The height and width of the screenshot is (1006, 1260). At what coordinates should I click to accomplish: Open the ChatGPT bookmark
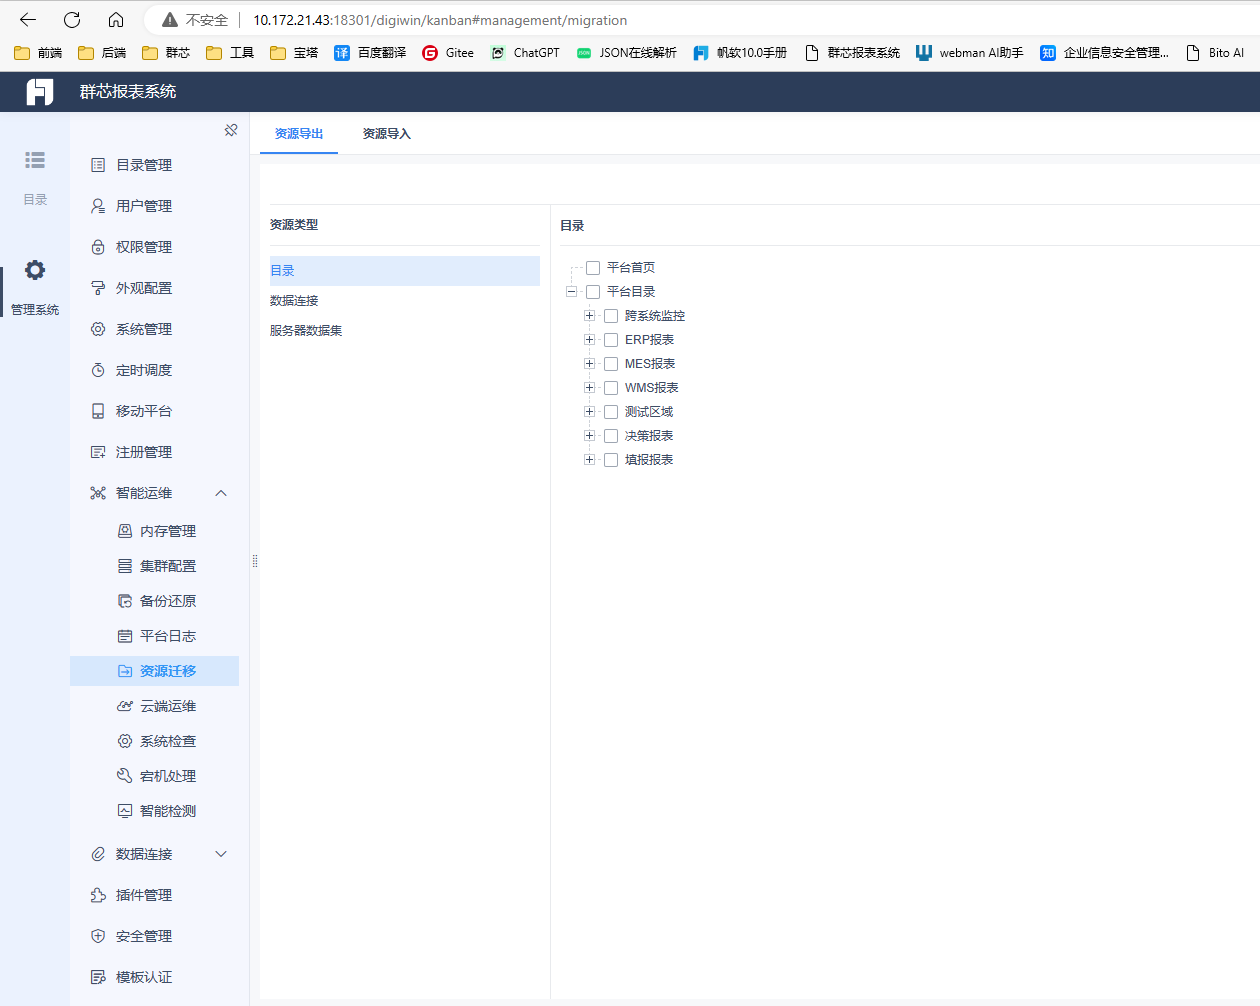[x=525, y=53]
